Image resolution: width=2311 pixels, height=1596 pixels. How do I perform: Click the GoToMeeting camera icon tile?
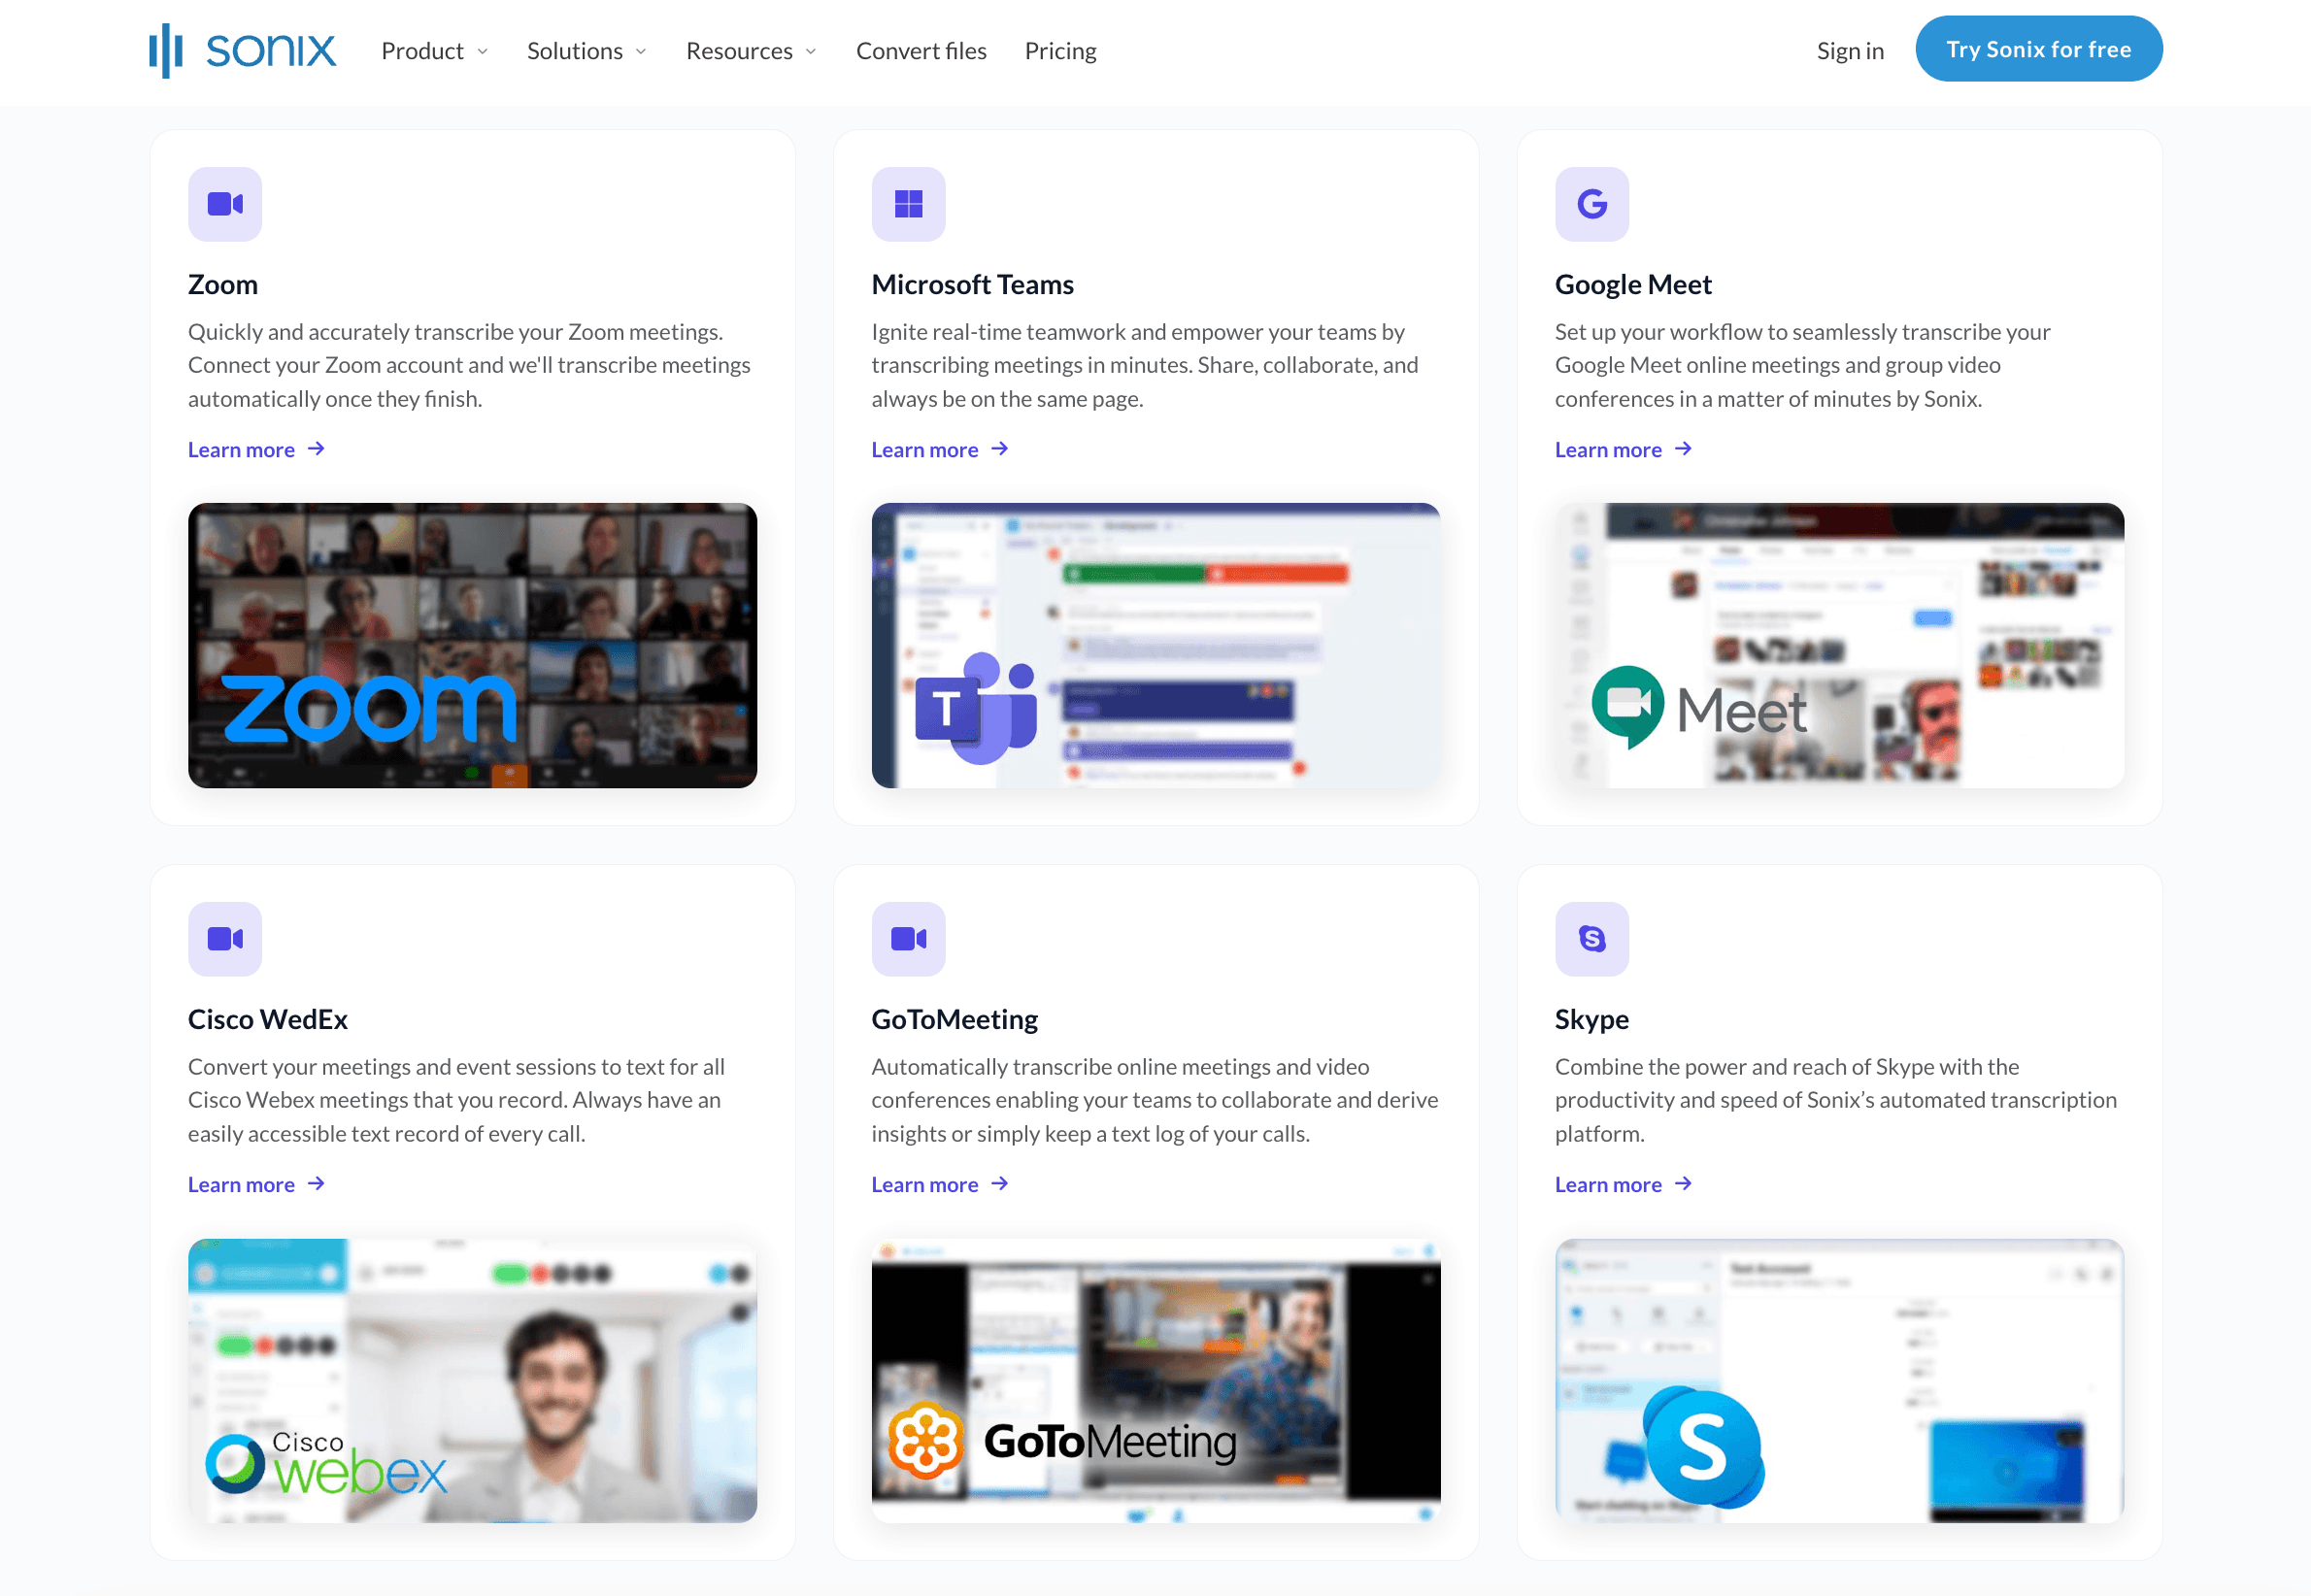908,939
